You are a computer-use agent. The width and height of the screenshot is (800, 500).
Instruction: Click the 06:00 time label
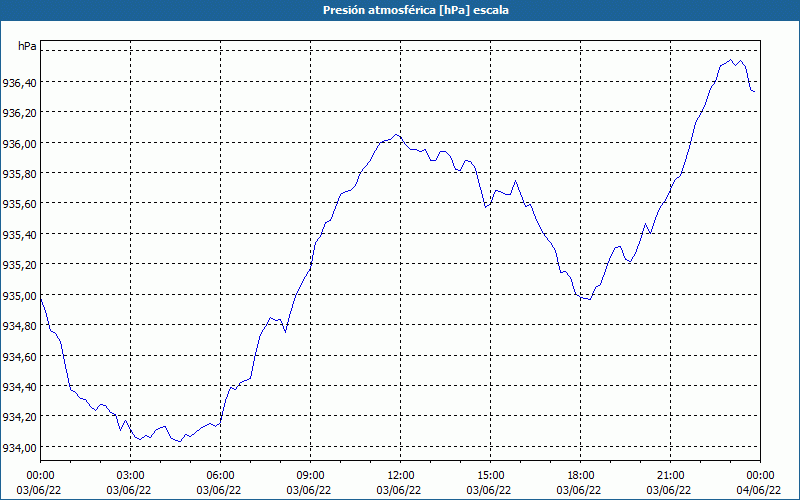point(220,476)
